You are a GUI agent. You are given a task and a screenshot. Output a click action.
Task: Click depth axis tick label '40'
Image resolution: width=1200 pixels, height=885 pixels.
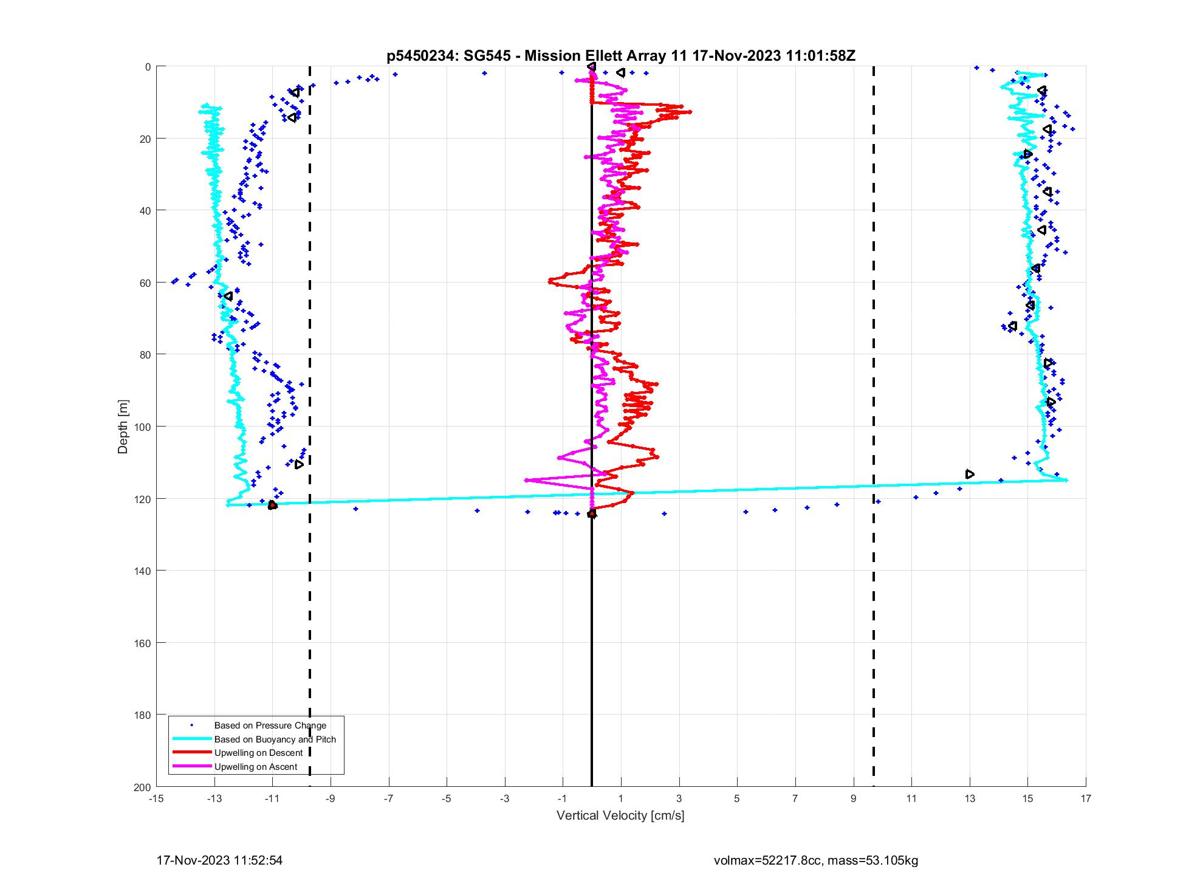click(x=144, y=211)
